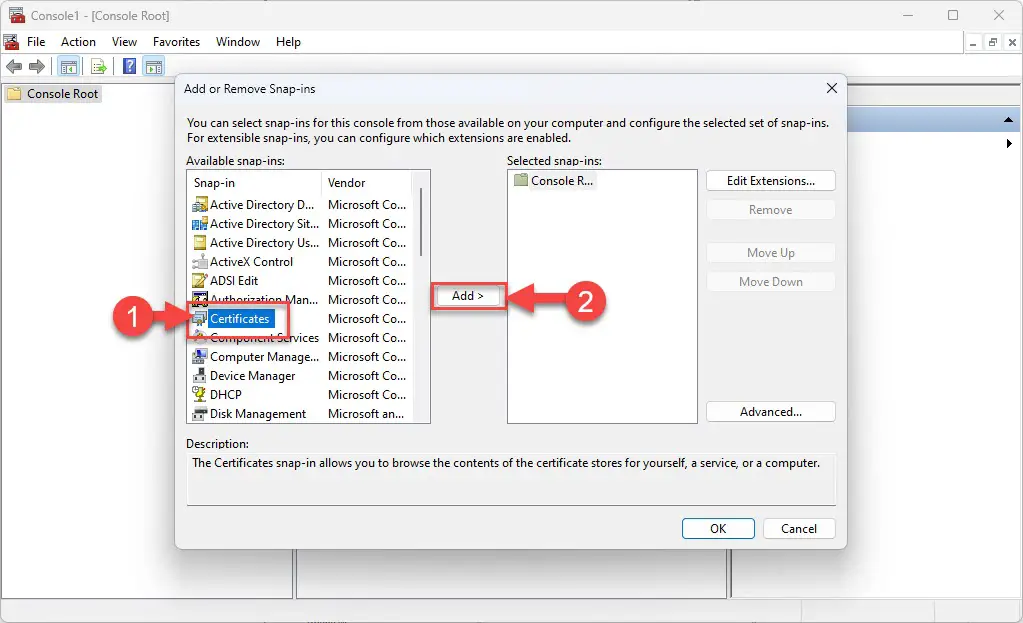Select the ADSI Edit snap-in icon

click(x=200, y=281)
